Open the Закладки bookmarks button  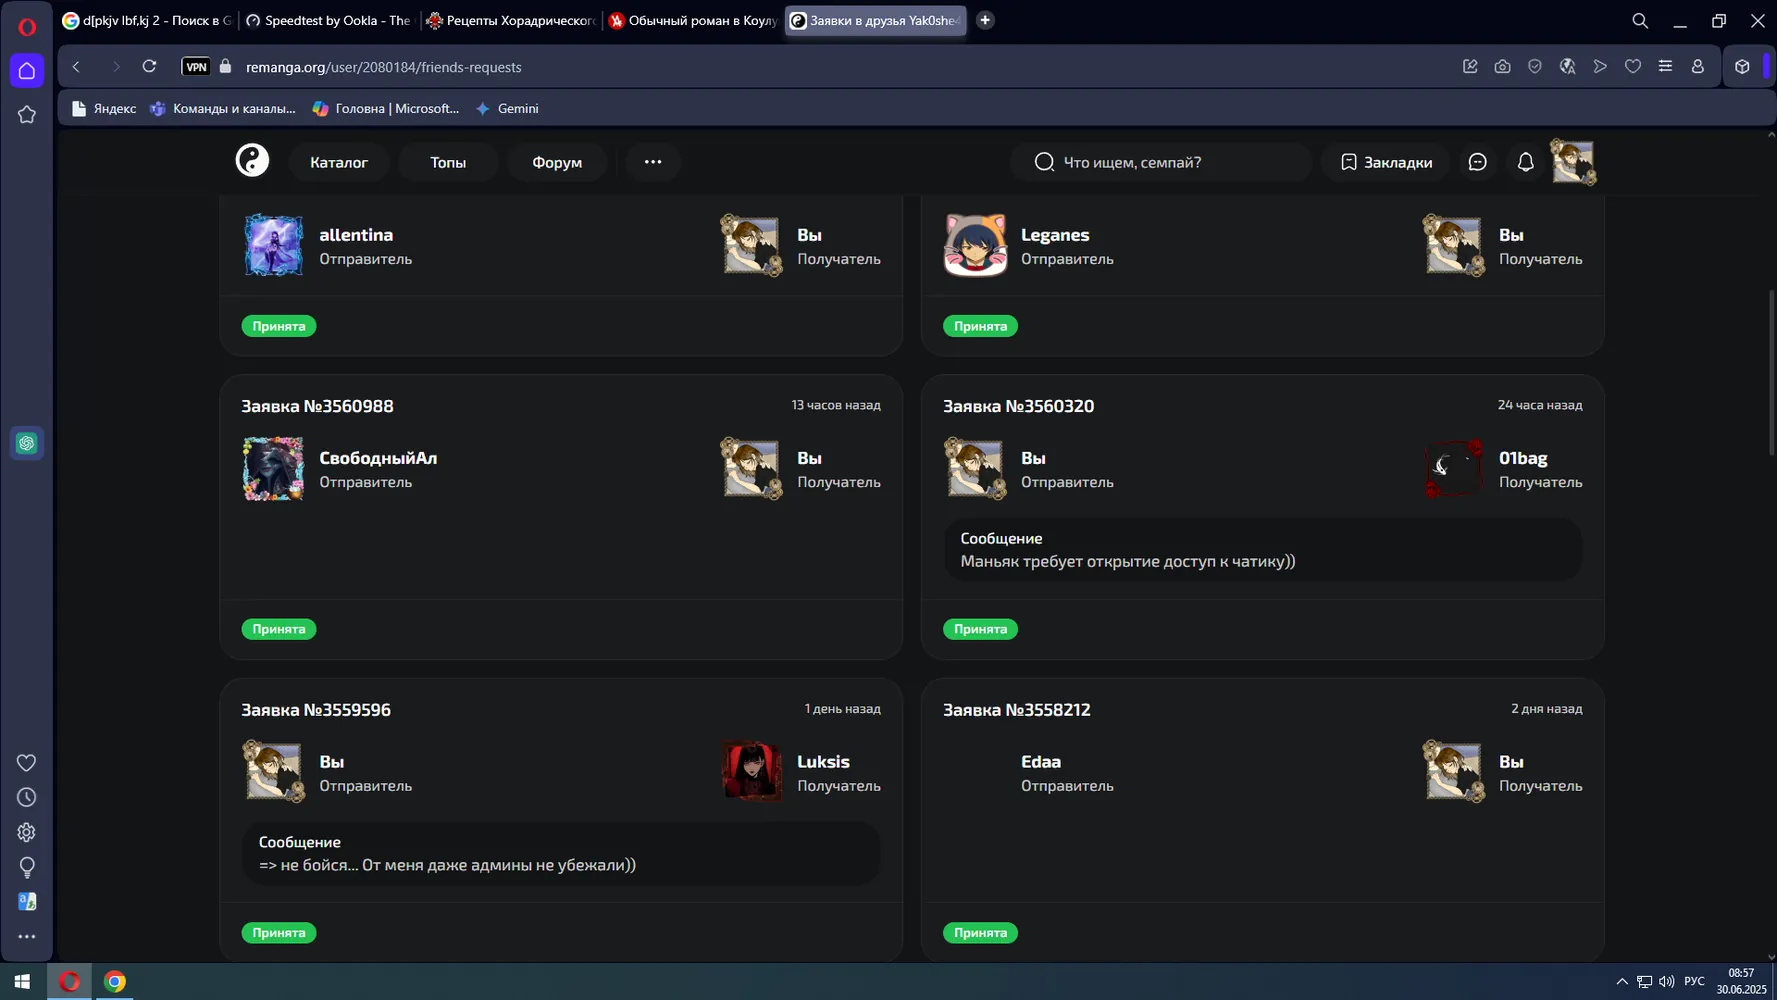coord(1386,162)
